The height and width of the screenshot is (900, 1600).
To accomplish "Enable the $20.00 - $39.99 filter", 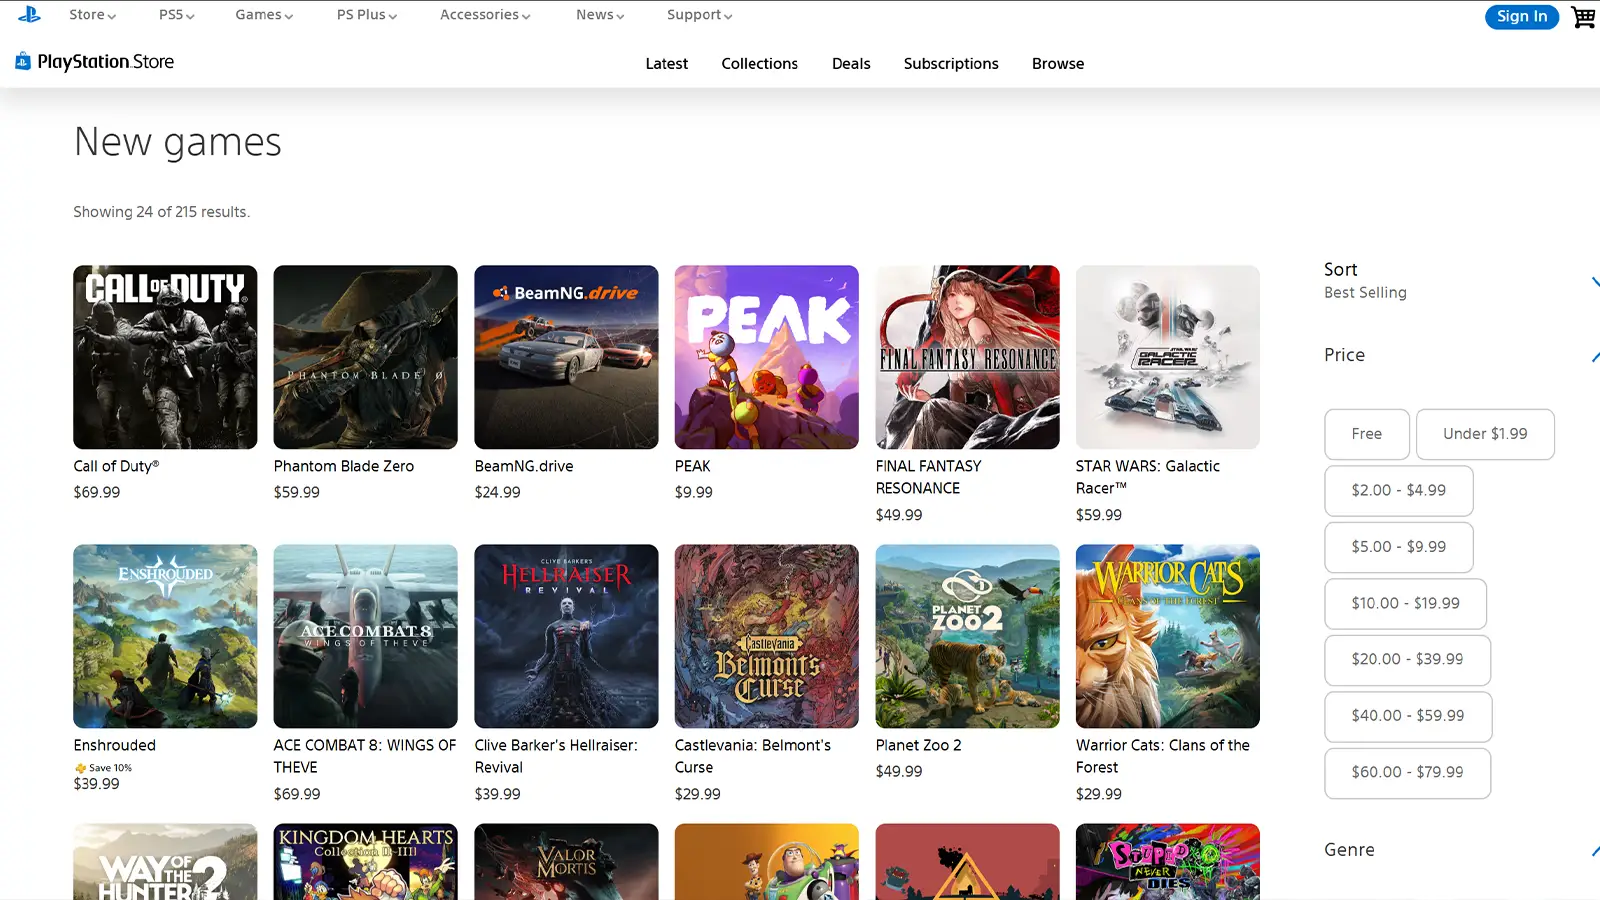I will 1408,660.
